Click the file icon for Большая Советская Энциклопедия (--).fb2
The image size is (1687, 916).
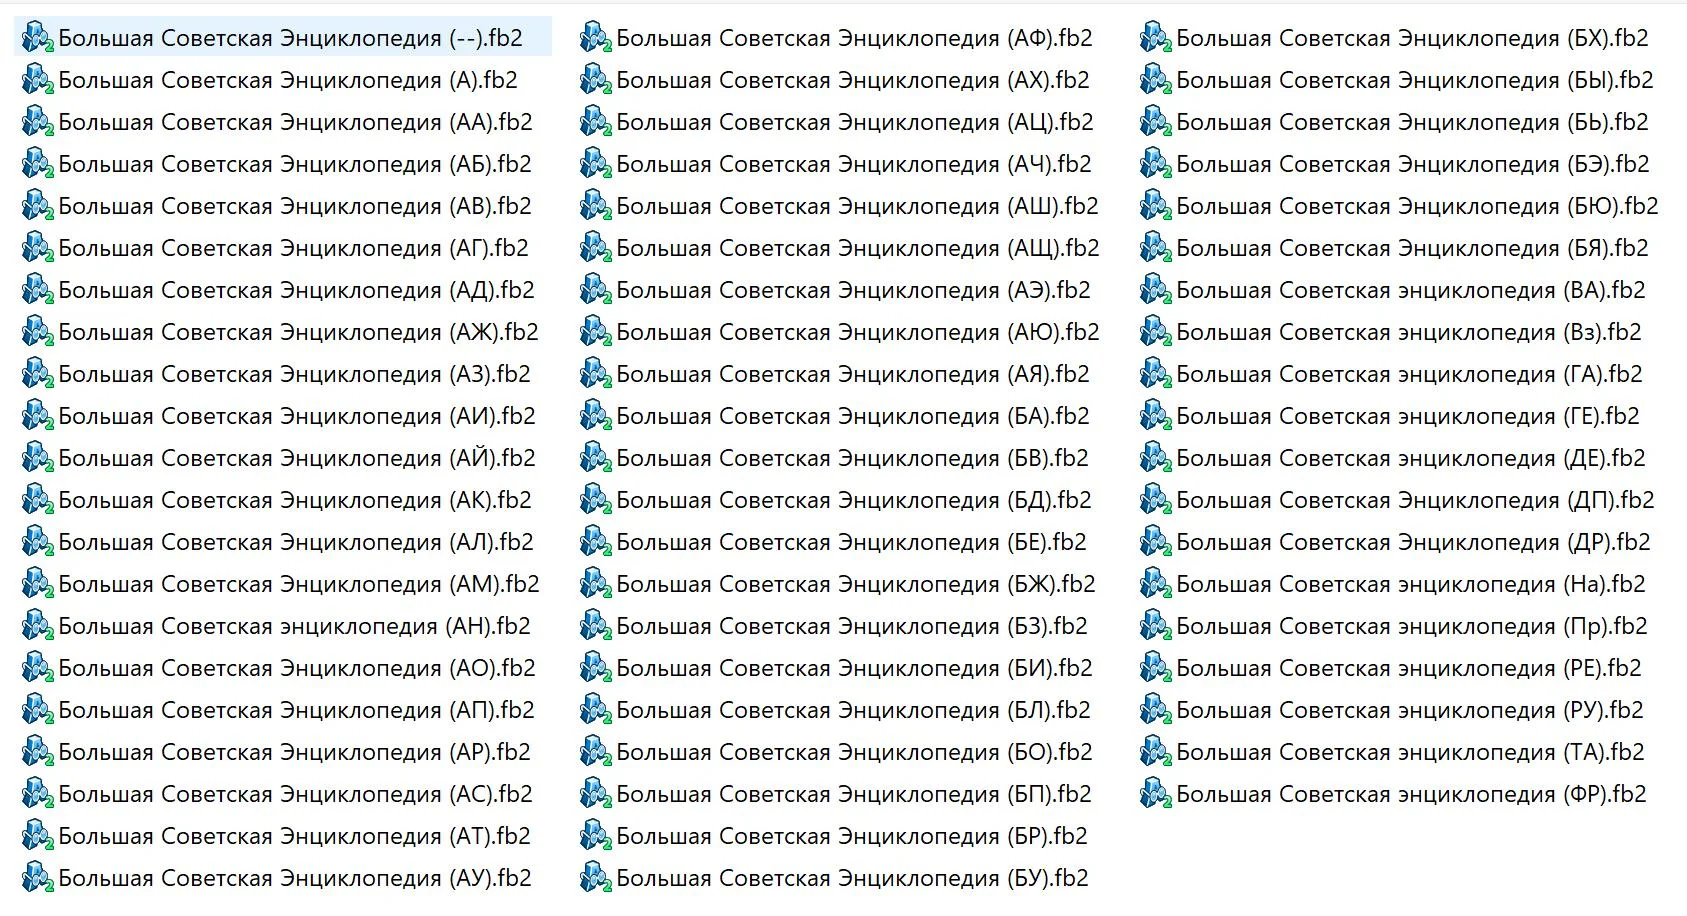(x=37, y=38)
